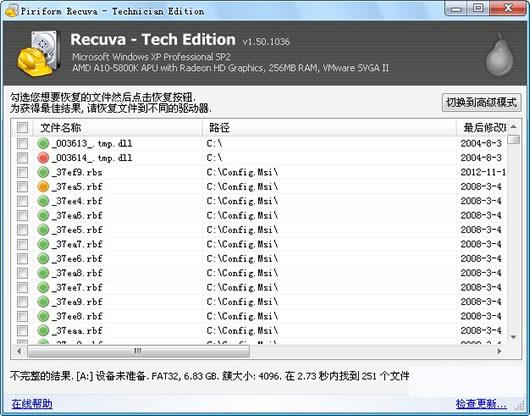
Task: Click the version text v1.50.1036
Action: tap(266, 42)
